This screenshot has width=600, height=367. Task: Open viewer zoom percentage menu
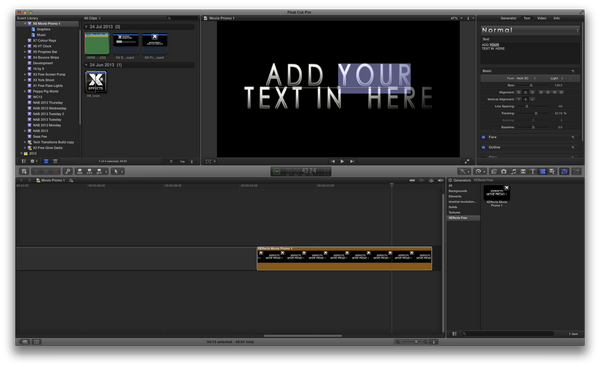456,18
